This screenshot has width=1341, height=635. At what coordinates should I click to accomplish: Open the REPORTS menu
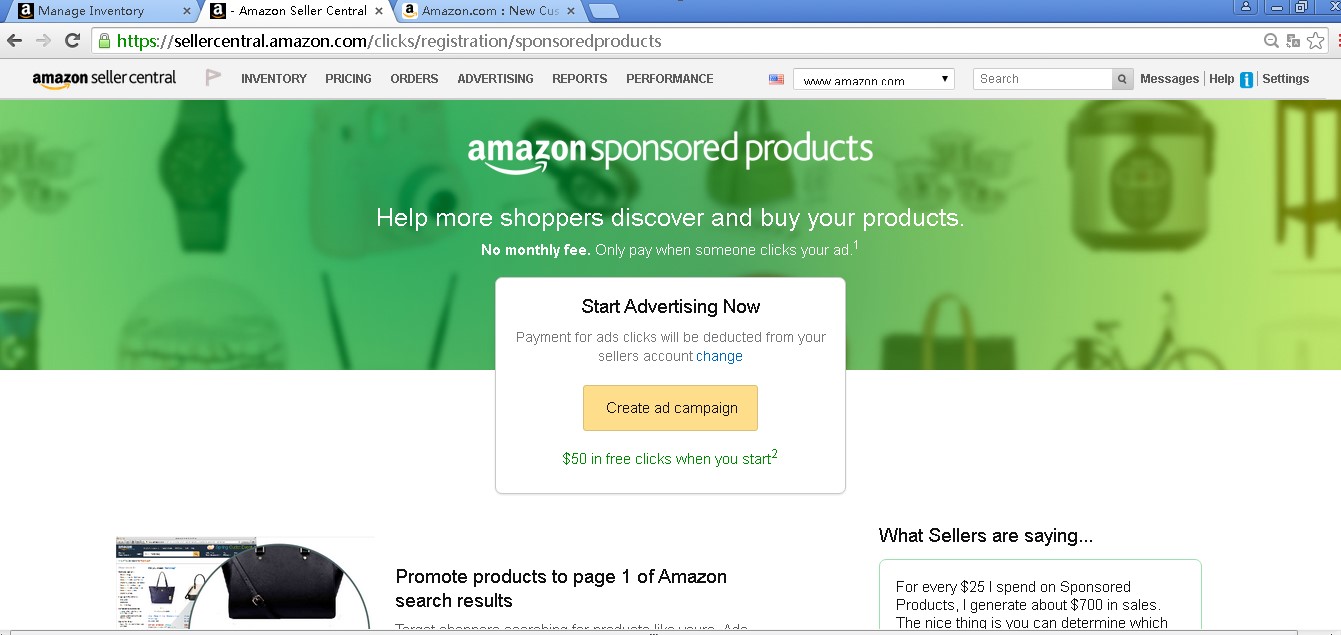click(580, 79)
